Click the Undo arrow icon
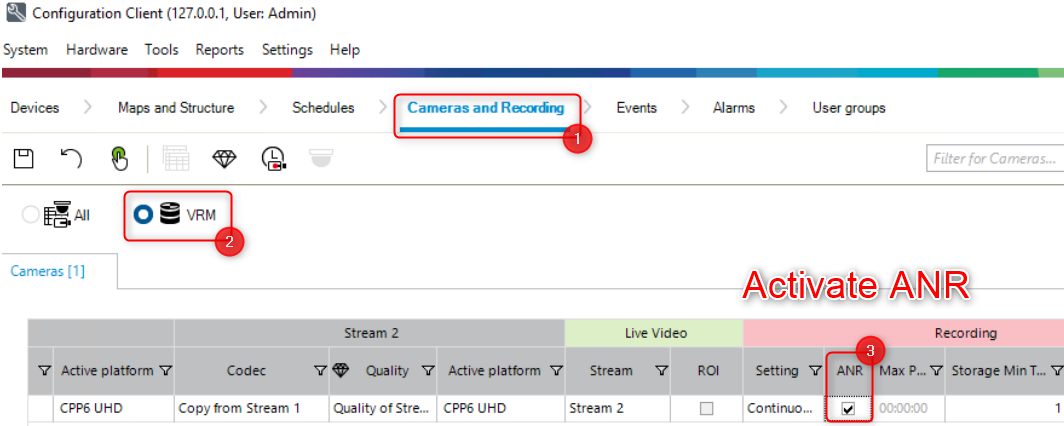The height and width of the screenshot is (426, 1064). click(x=71, y=159)
